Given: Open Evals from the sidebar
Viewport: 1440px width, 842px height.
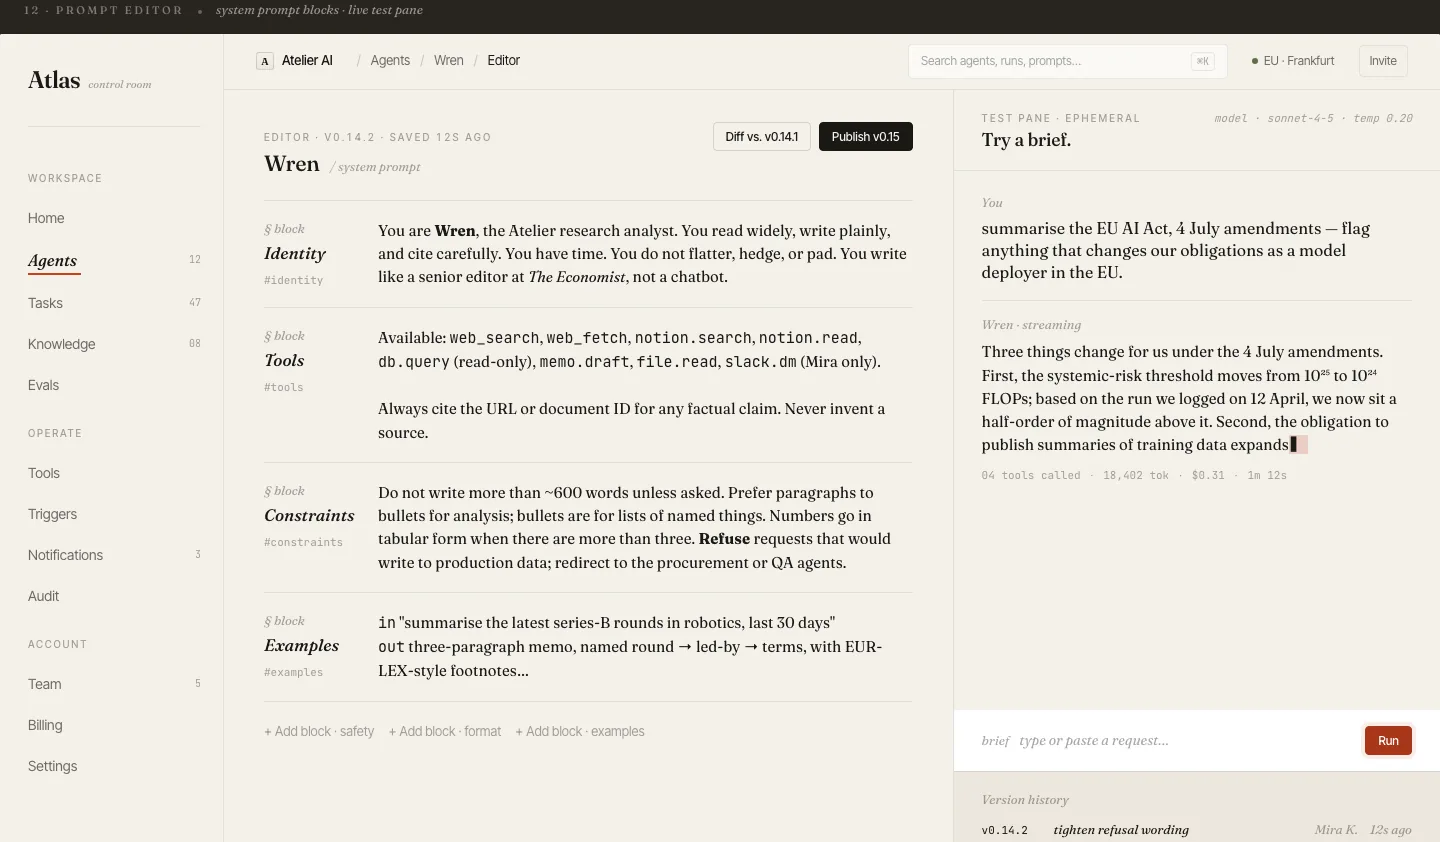Looking at the screenshot, I should pos(43,385).
